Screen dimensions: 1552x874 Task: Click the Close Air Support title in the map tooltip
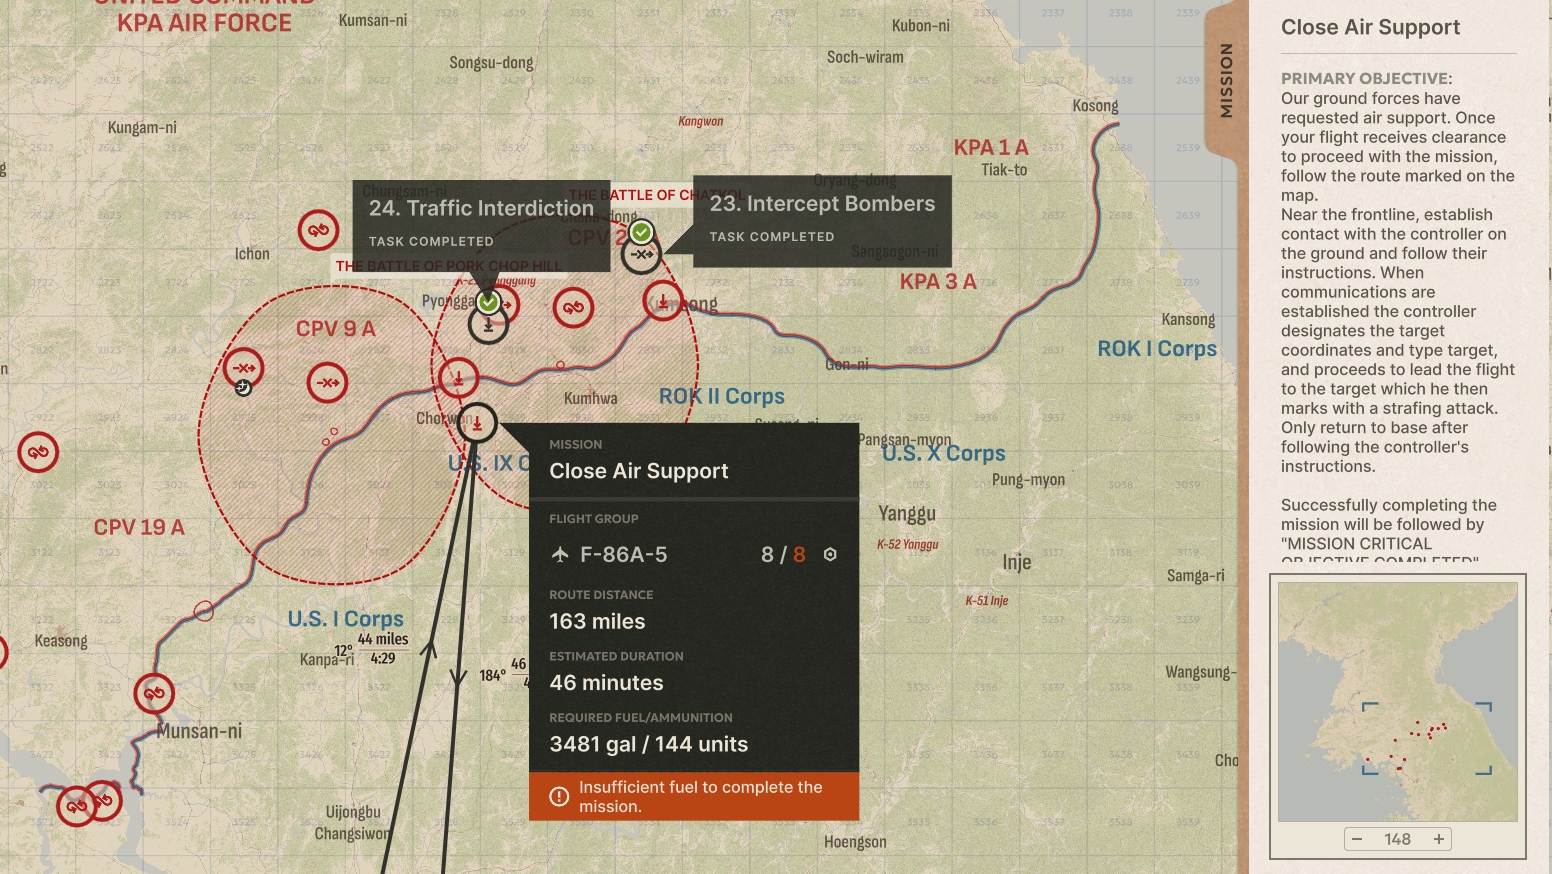[x=639, y=471]
